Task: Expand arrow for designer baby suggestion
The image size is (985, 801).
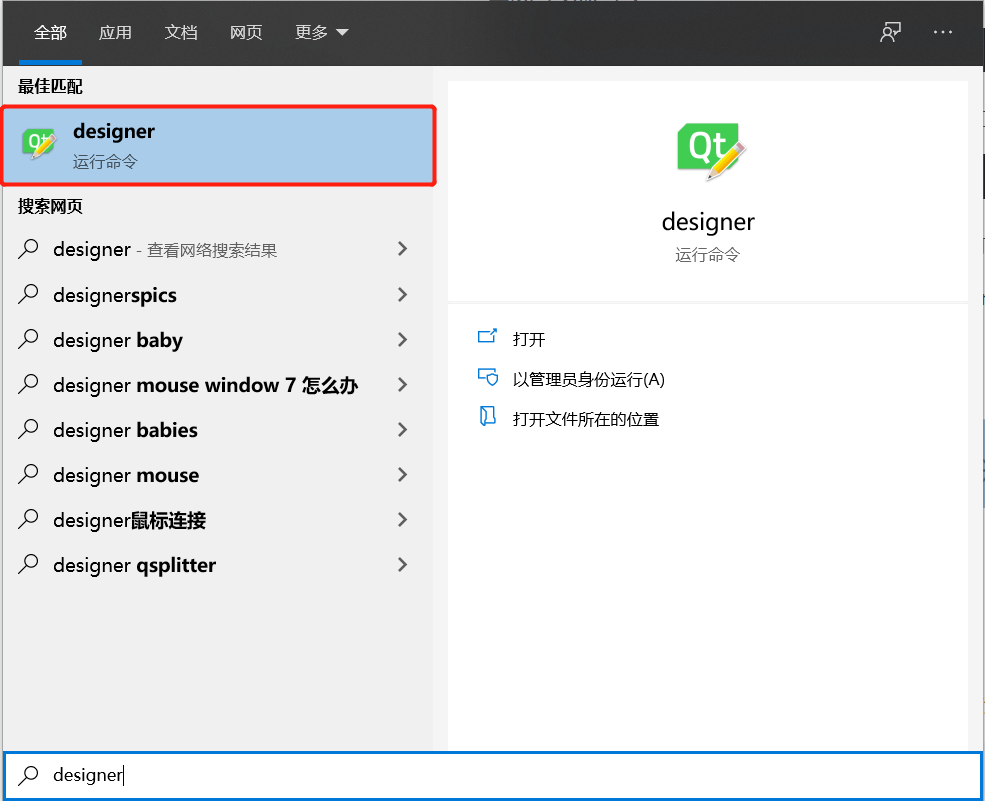Action: (x=403, y=339)
